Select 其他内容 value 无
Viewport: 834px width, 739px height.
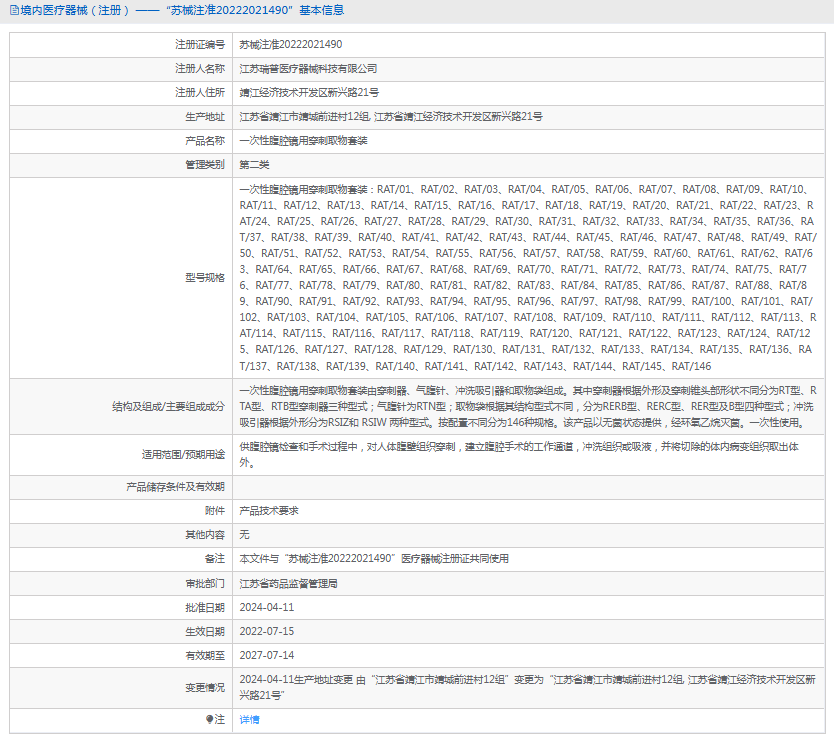click(244, 535)
